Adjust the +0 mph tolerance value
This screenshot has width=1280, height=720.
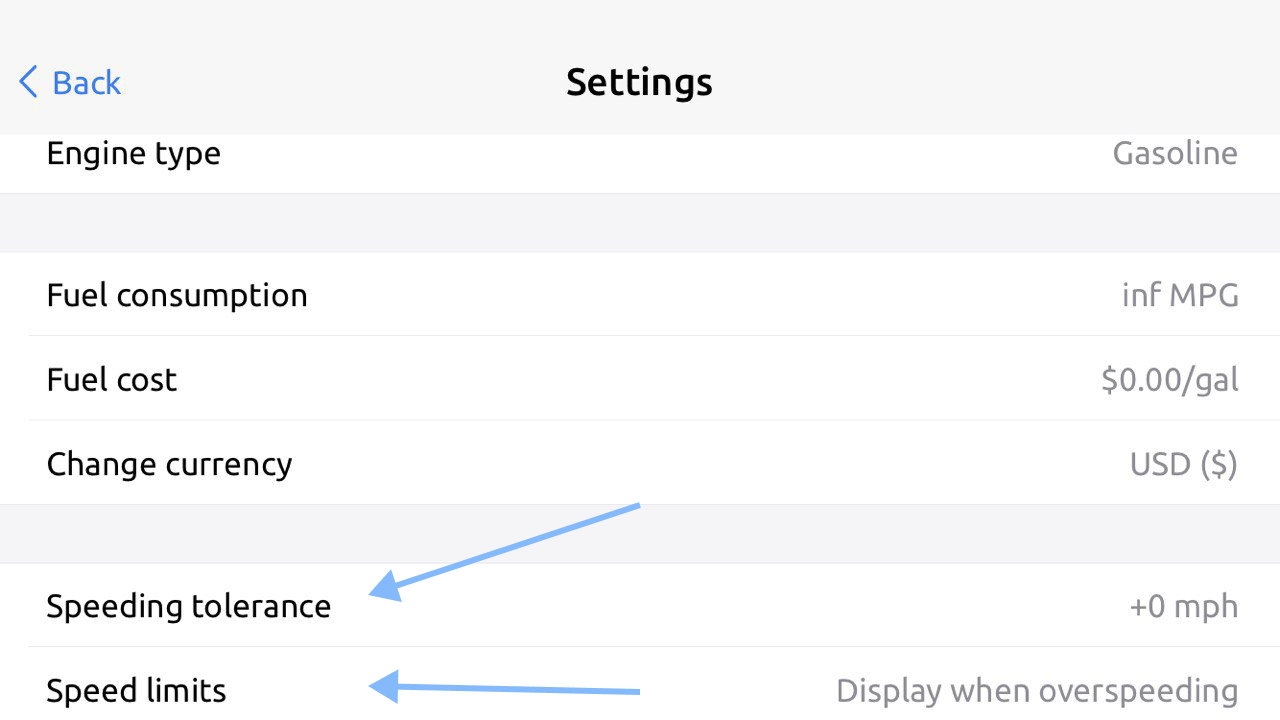pyautogui.click(x=1183, y=606)
